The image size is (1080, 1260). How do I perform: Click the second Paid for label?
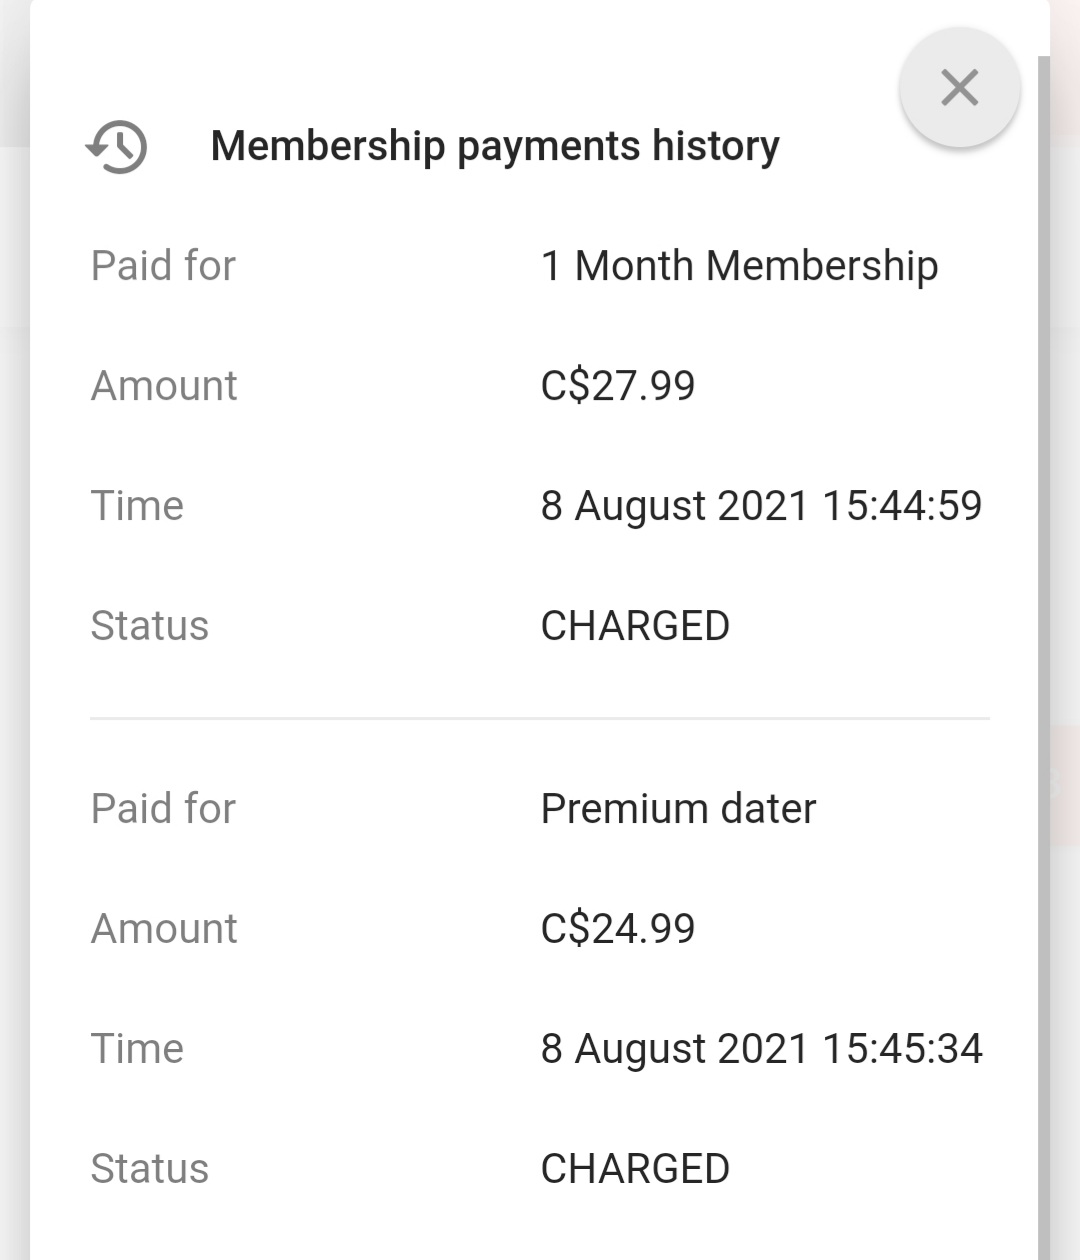(x=163, y=809)
